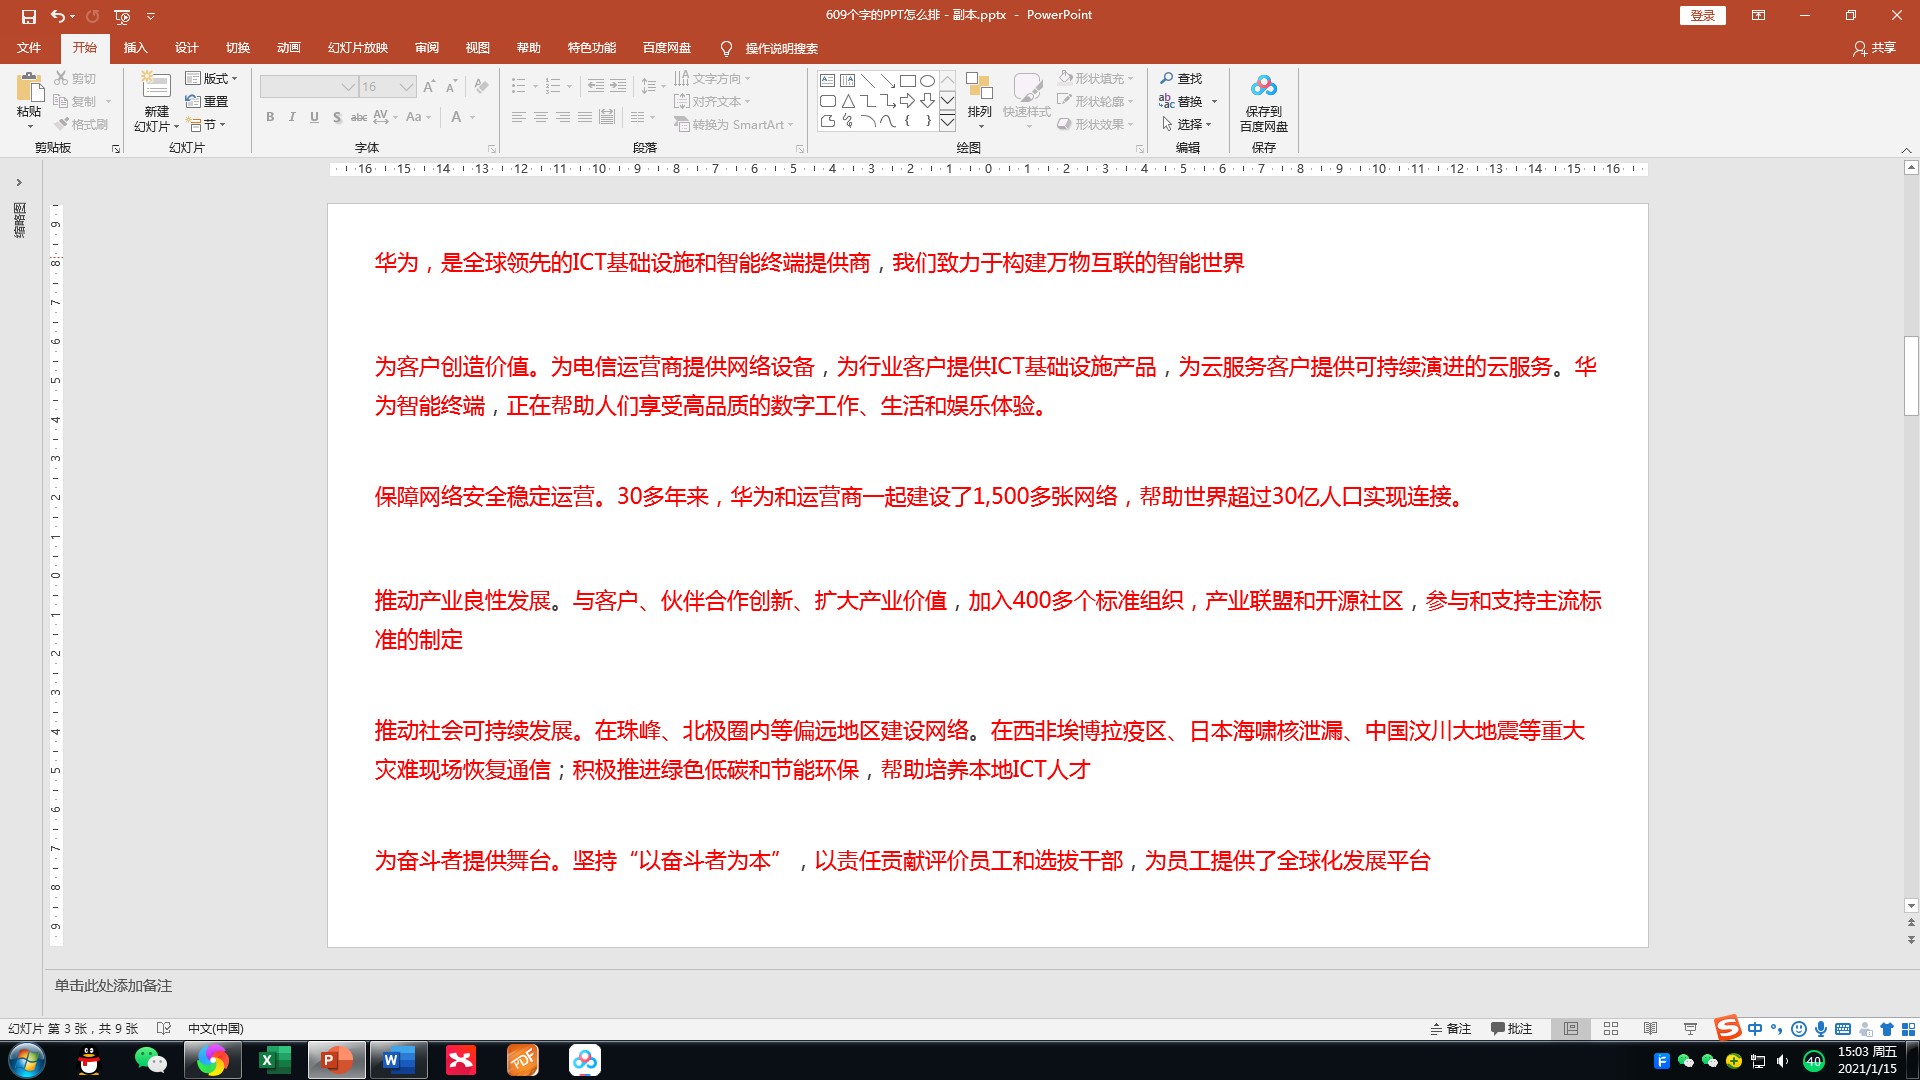Click the Clear All Formatting eraser icon
Image resolution: width=1920 pixels, height=1080 pixels.
pyautogui.click(x=481, y=87)
